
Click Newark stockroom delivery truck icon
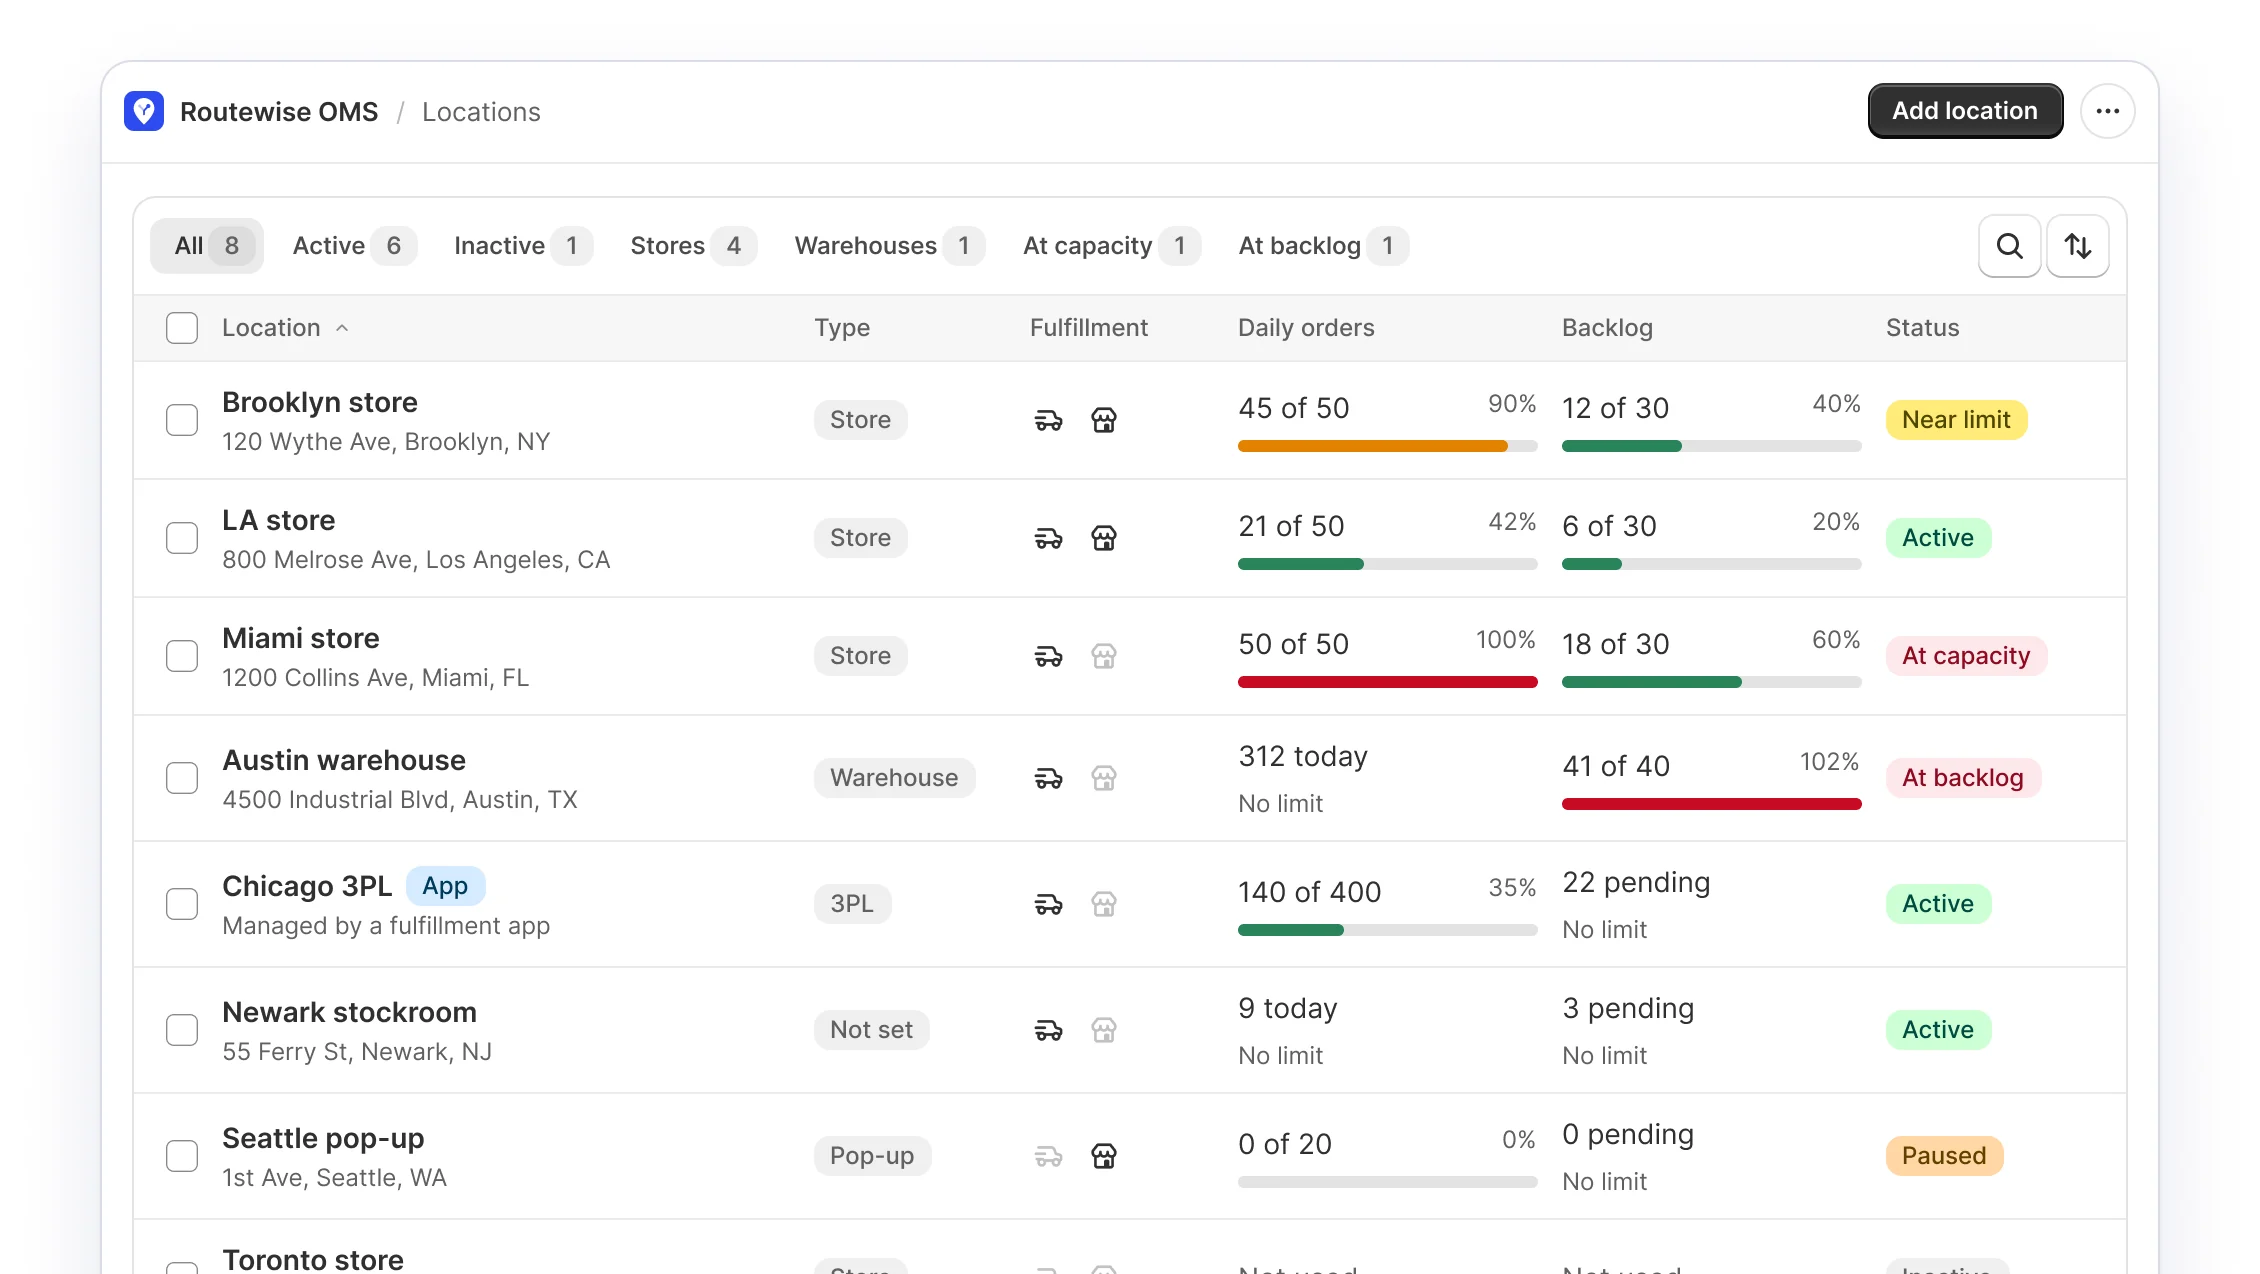pos(1048,1030)
